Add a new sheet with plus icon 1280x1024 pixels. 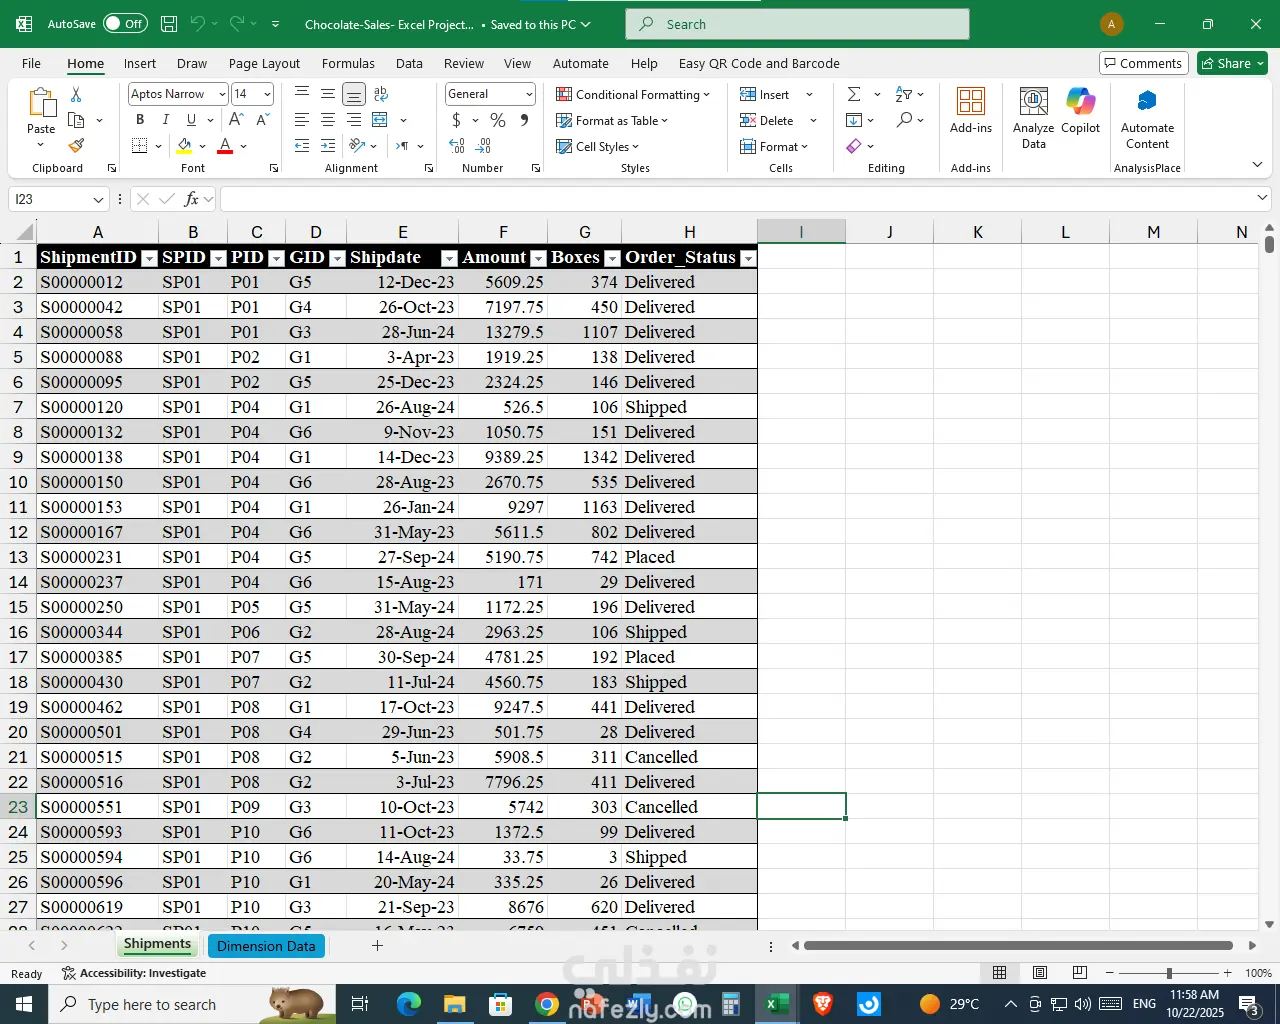tap(377, 946)
